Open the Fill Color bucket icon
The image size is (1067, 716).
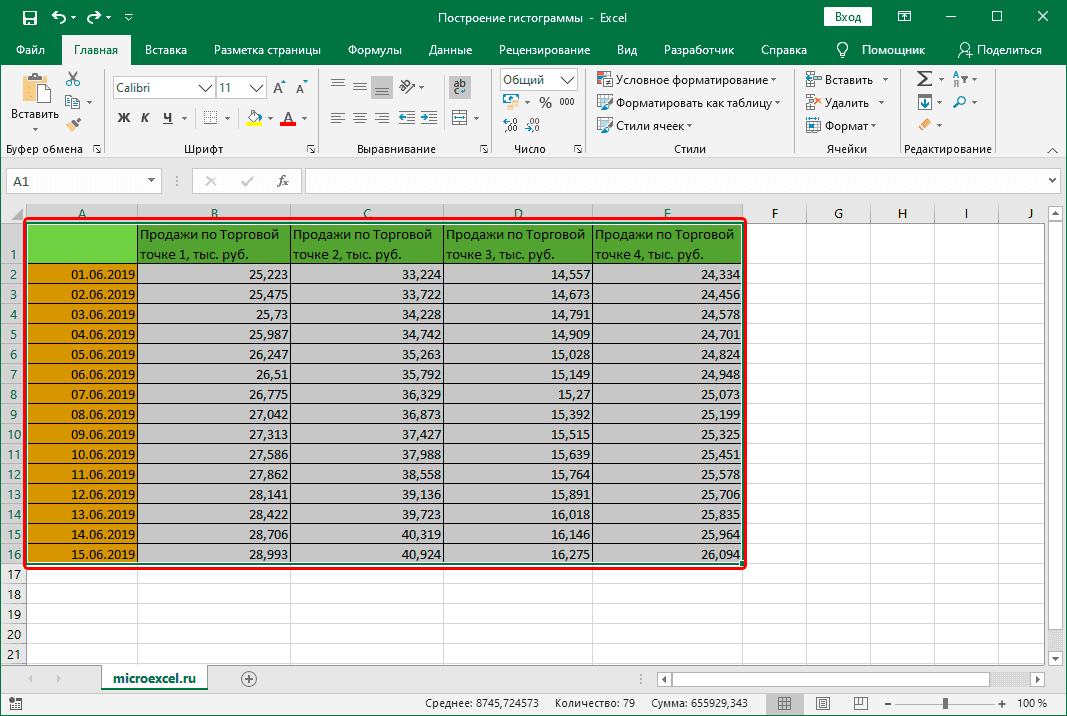[255, 118]
